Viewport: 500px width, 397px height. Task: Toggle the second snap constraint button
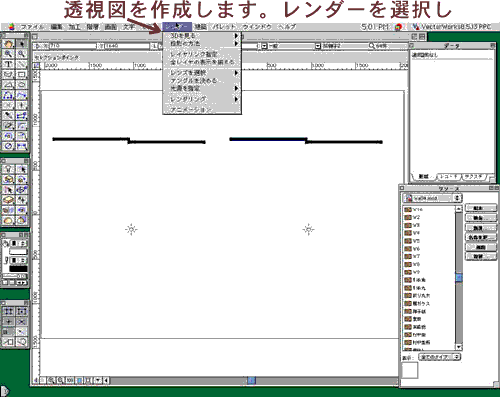[22, 311]
